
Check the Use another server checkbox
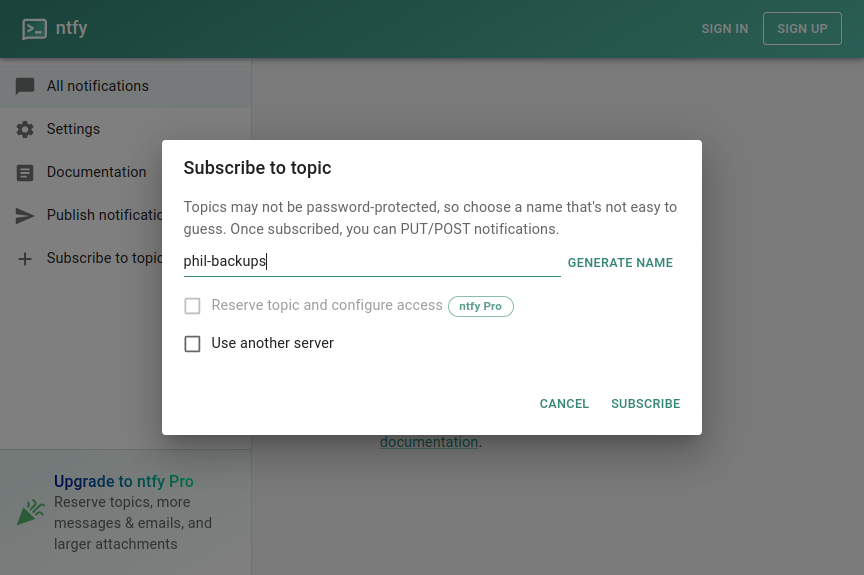(192, 344)
